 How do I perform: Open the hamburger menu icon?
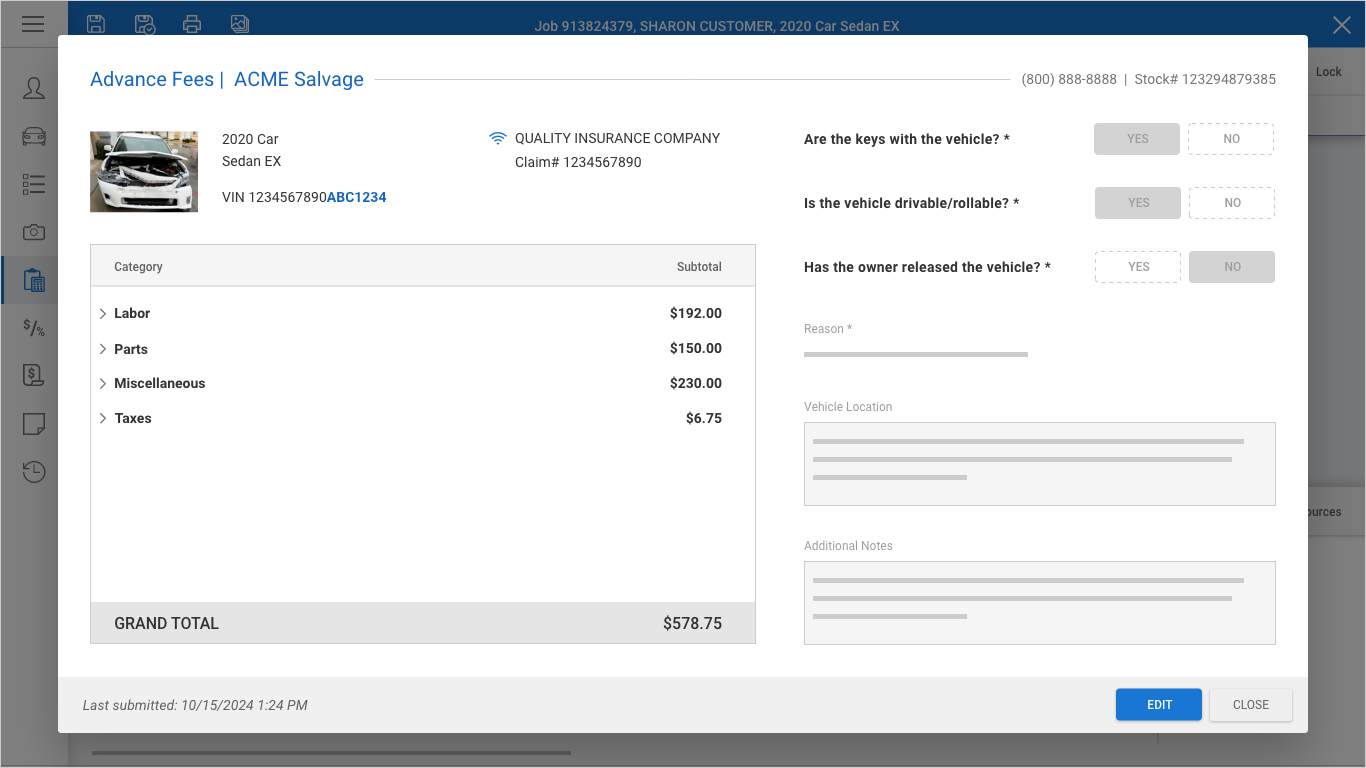pos(33,24)
